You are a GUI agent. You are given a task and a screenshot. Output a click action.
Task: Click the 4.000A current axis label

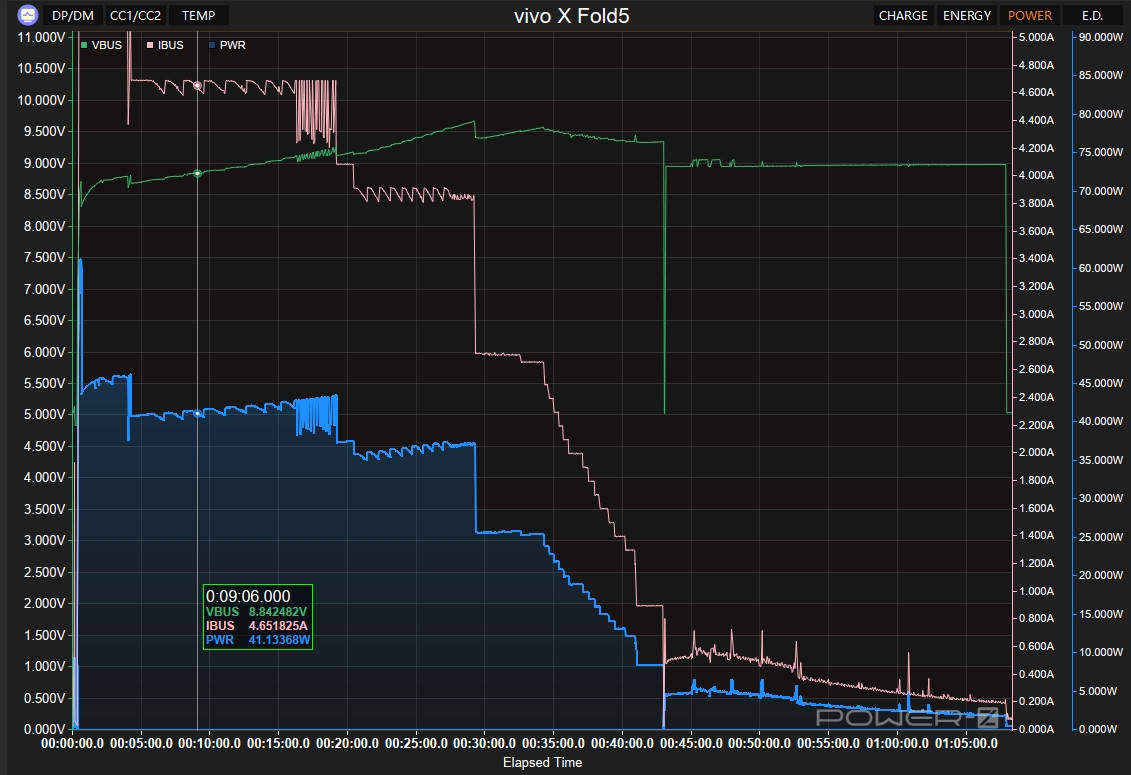click(x=1036, y=175)
